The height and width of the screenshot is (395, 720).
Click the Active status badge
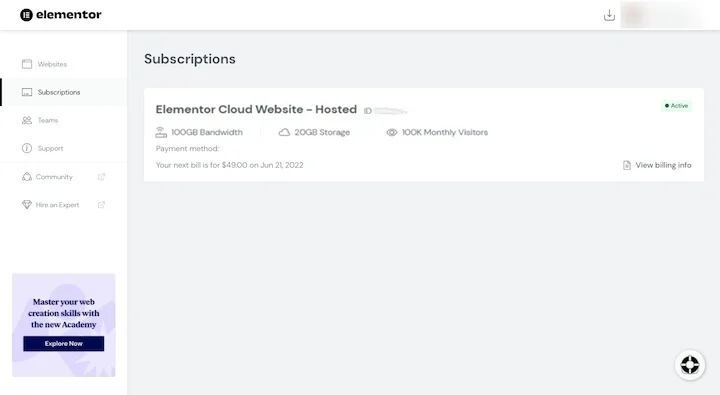pyautogui.click(x=676, y=106)
